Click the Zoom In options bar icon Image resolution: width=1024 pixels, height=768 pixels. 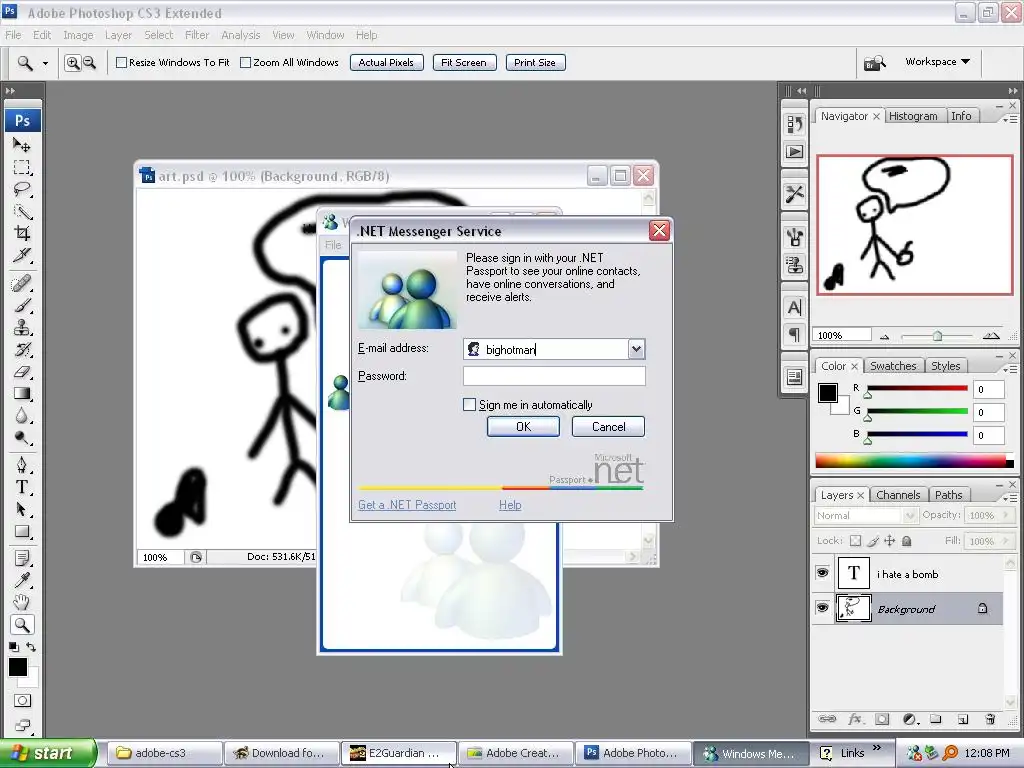click(72, 63)
